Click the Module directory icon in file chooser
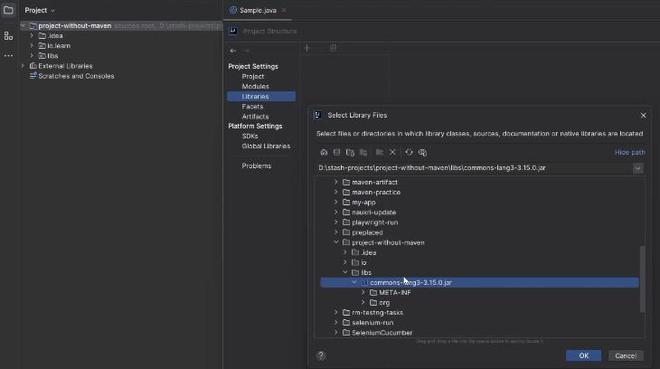Viewport: 660px width, 369px height. [363, 152]
